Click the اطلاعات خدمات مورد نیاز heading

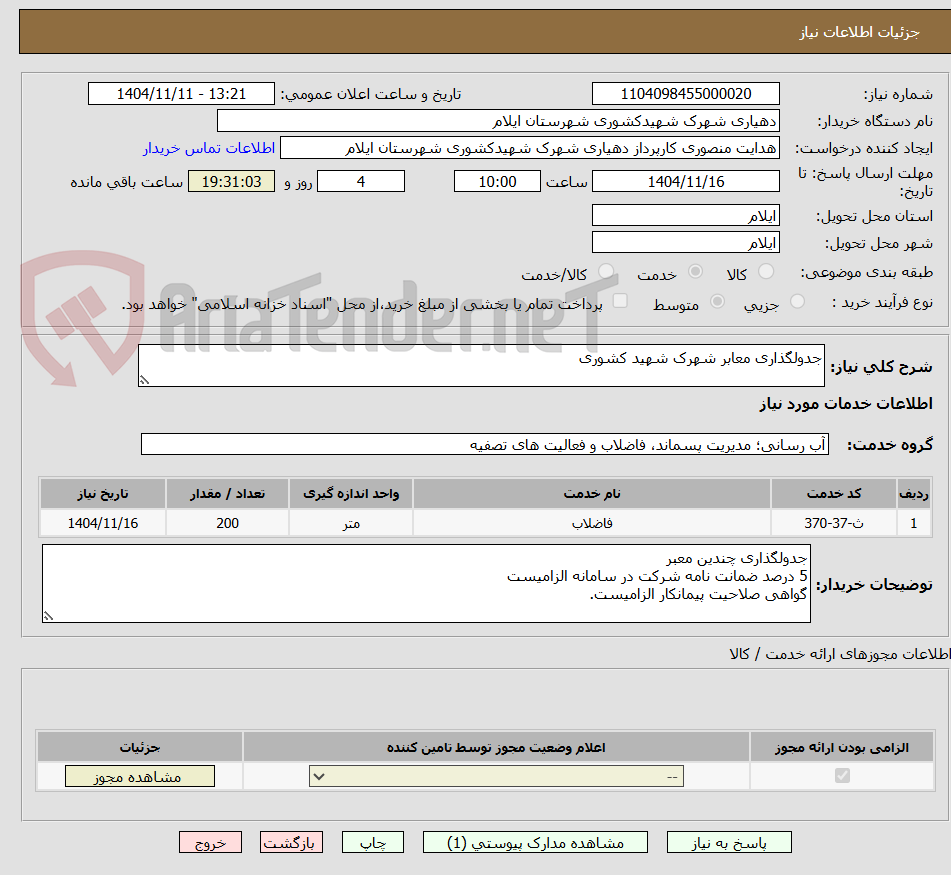pyautogui.click(x=845, y=404)
